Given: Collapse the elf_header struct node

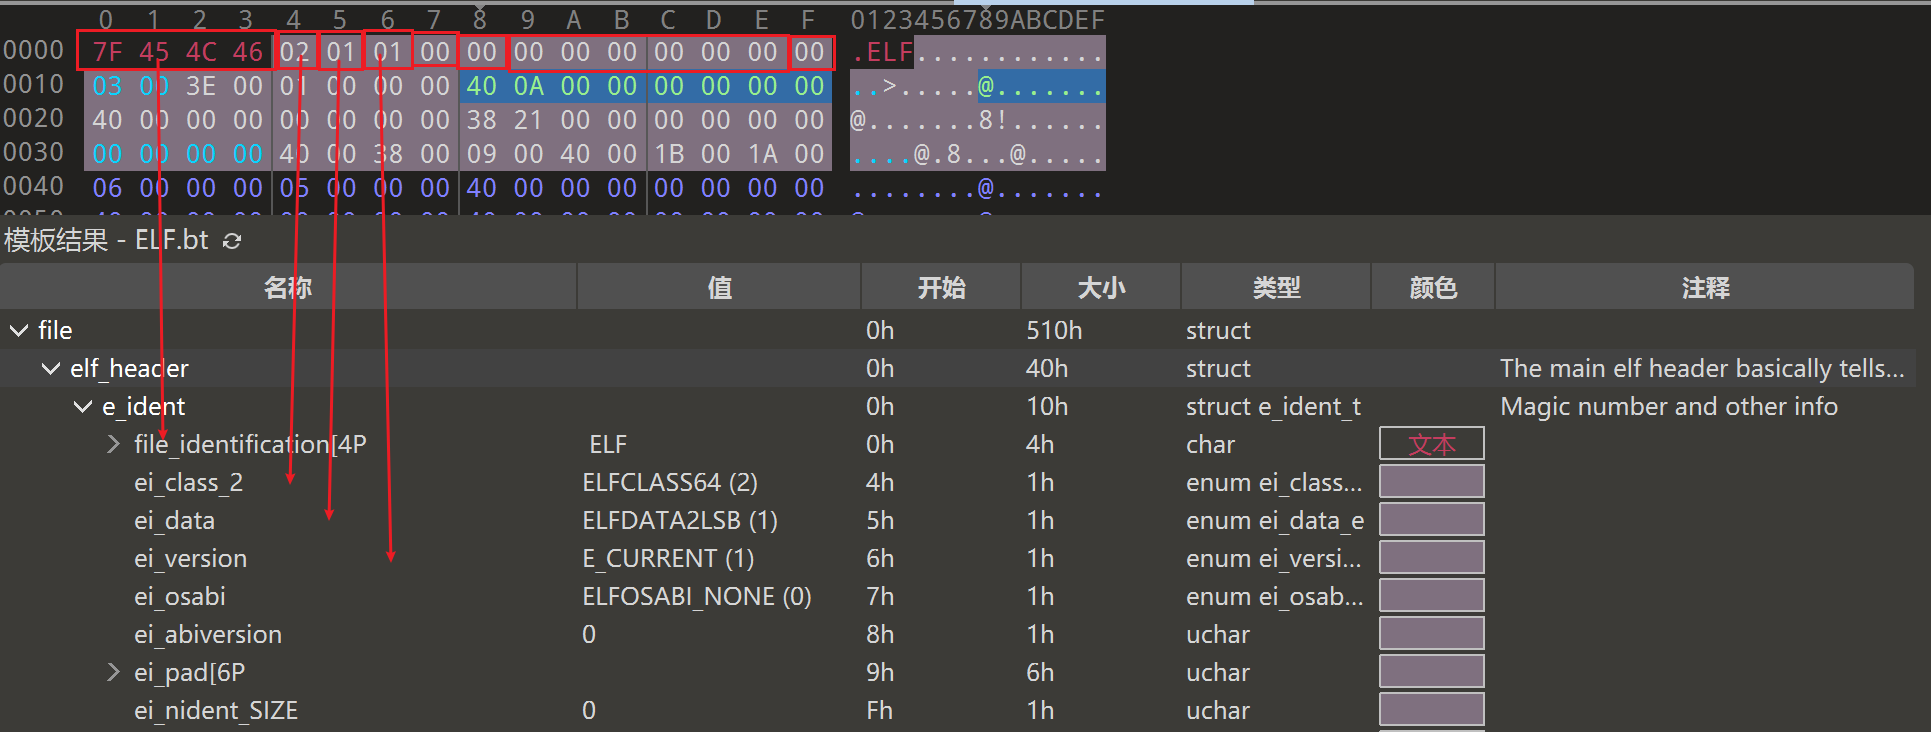Looking at the screenshot, I should point(50,369).
